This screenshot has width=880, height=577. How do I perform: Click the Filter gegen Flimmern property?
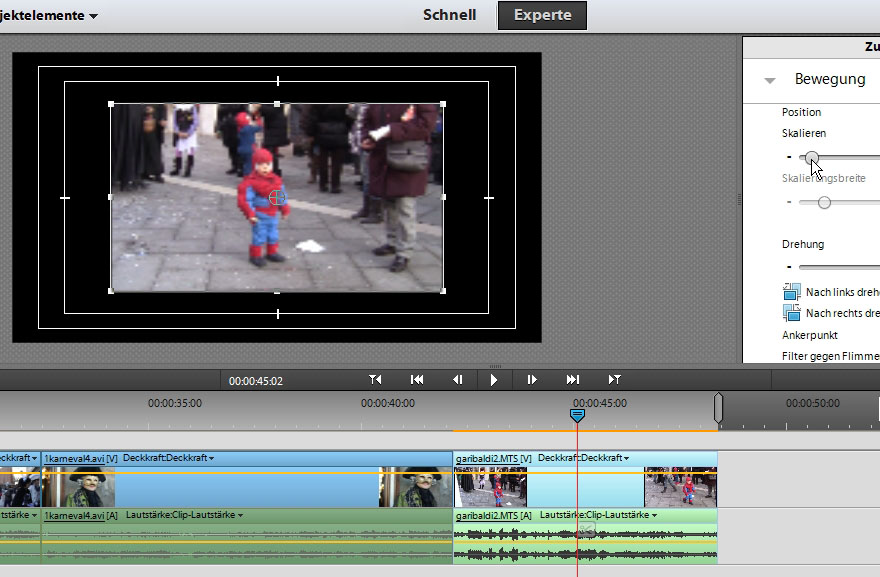[x=831, y=356]
